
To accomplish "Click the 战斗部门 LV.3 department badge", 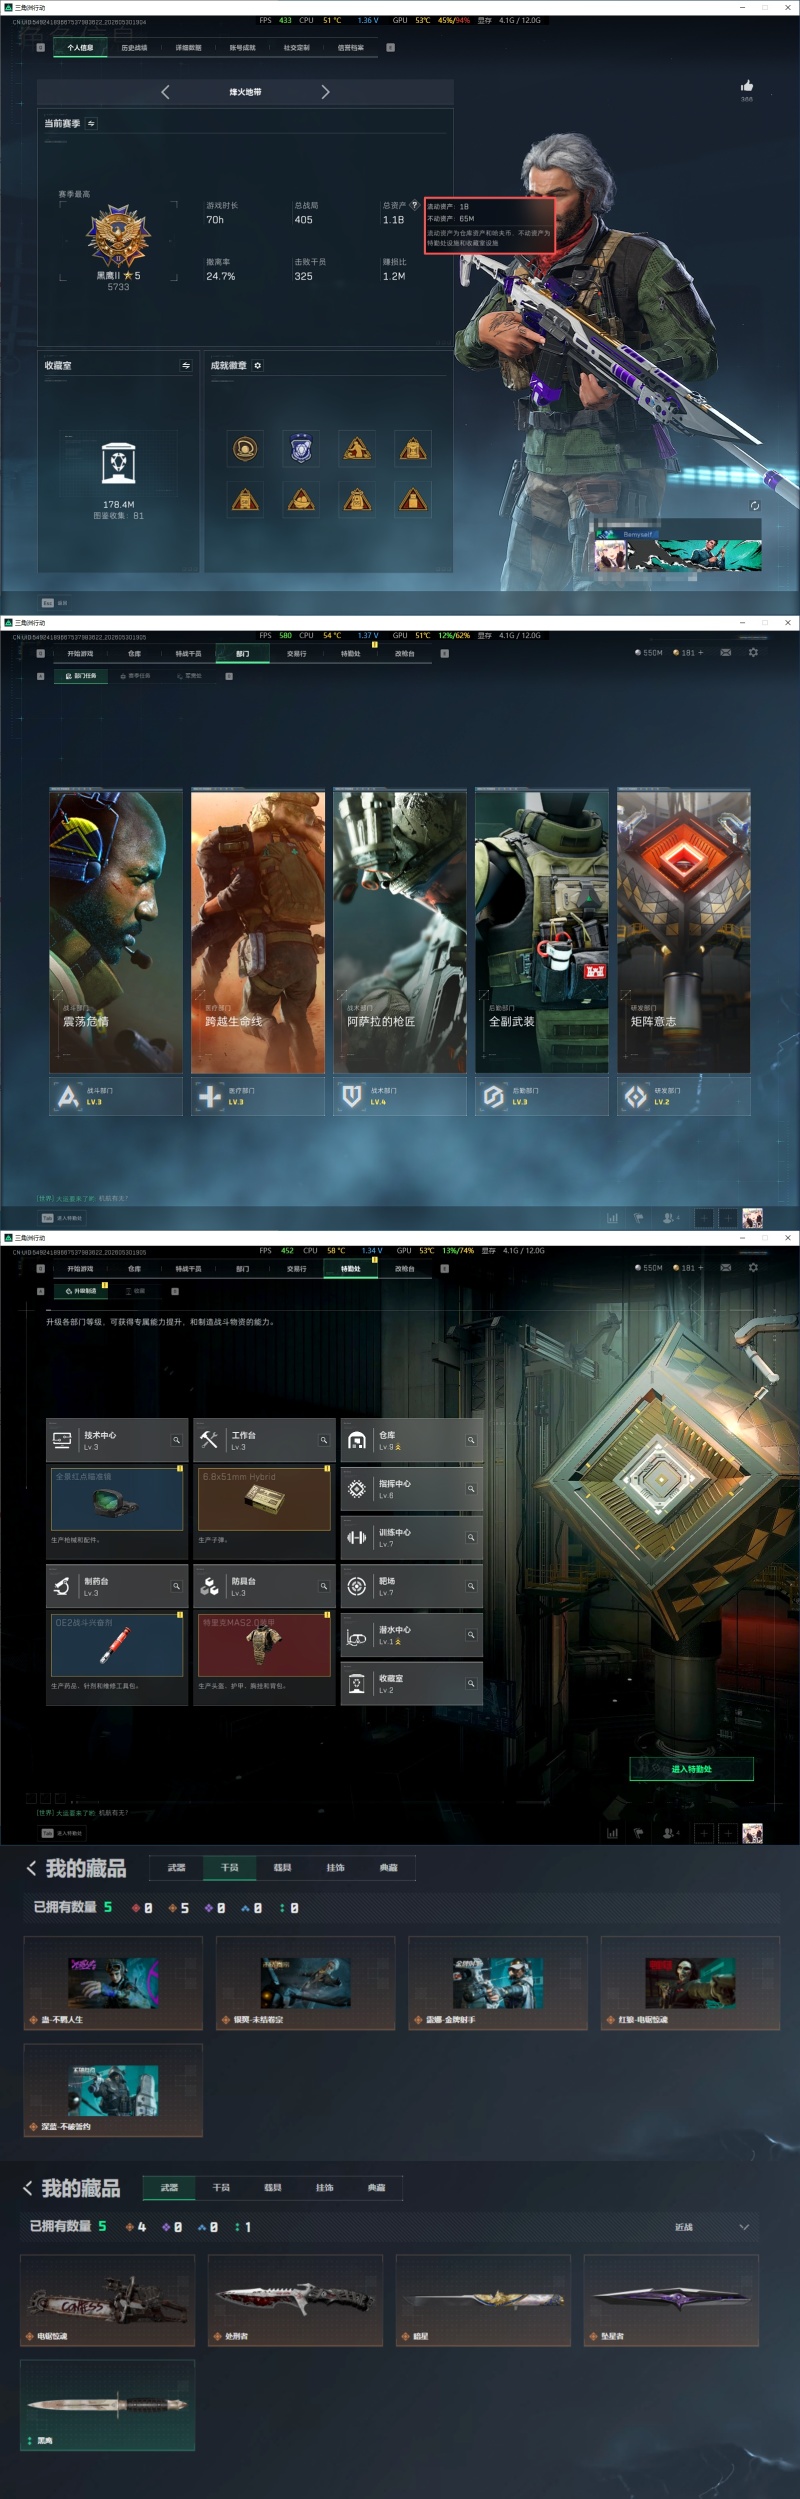I will pos(116,1096).
